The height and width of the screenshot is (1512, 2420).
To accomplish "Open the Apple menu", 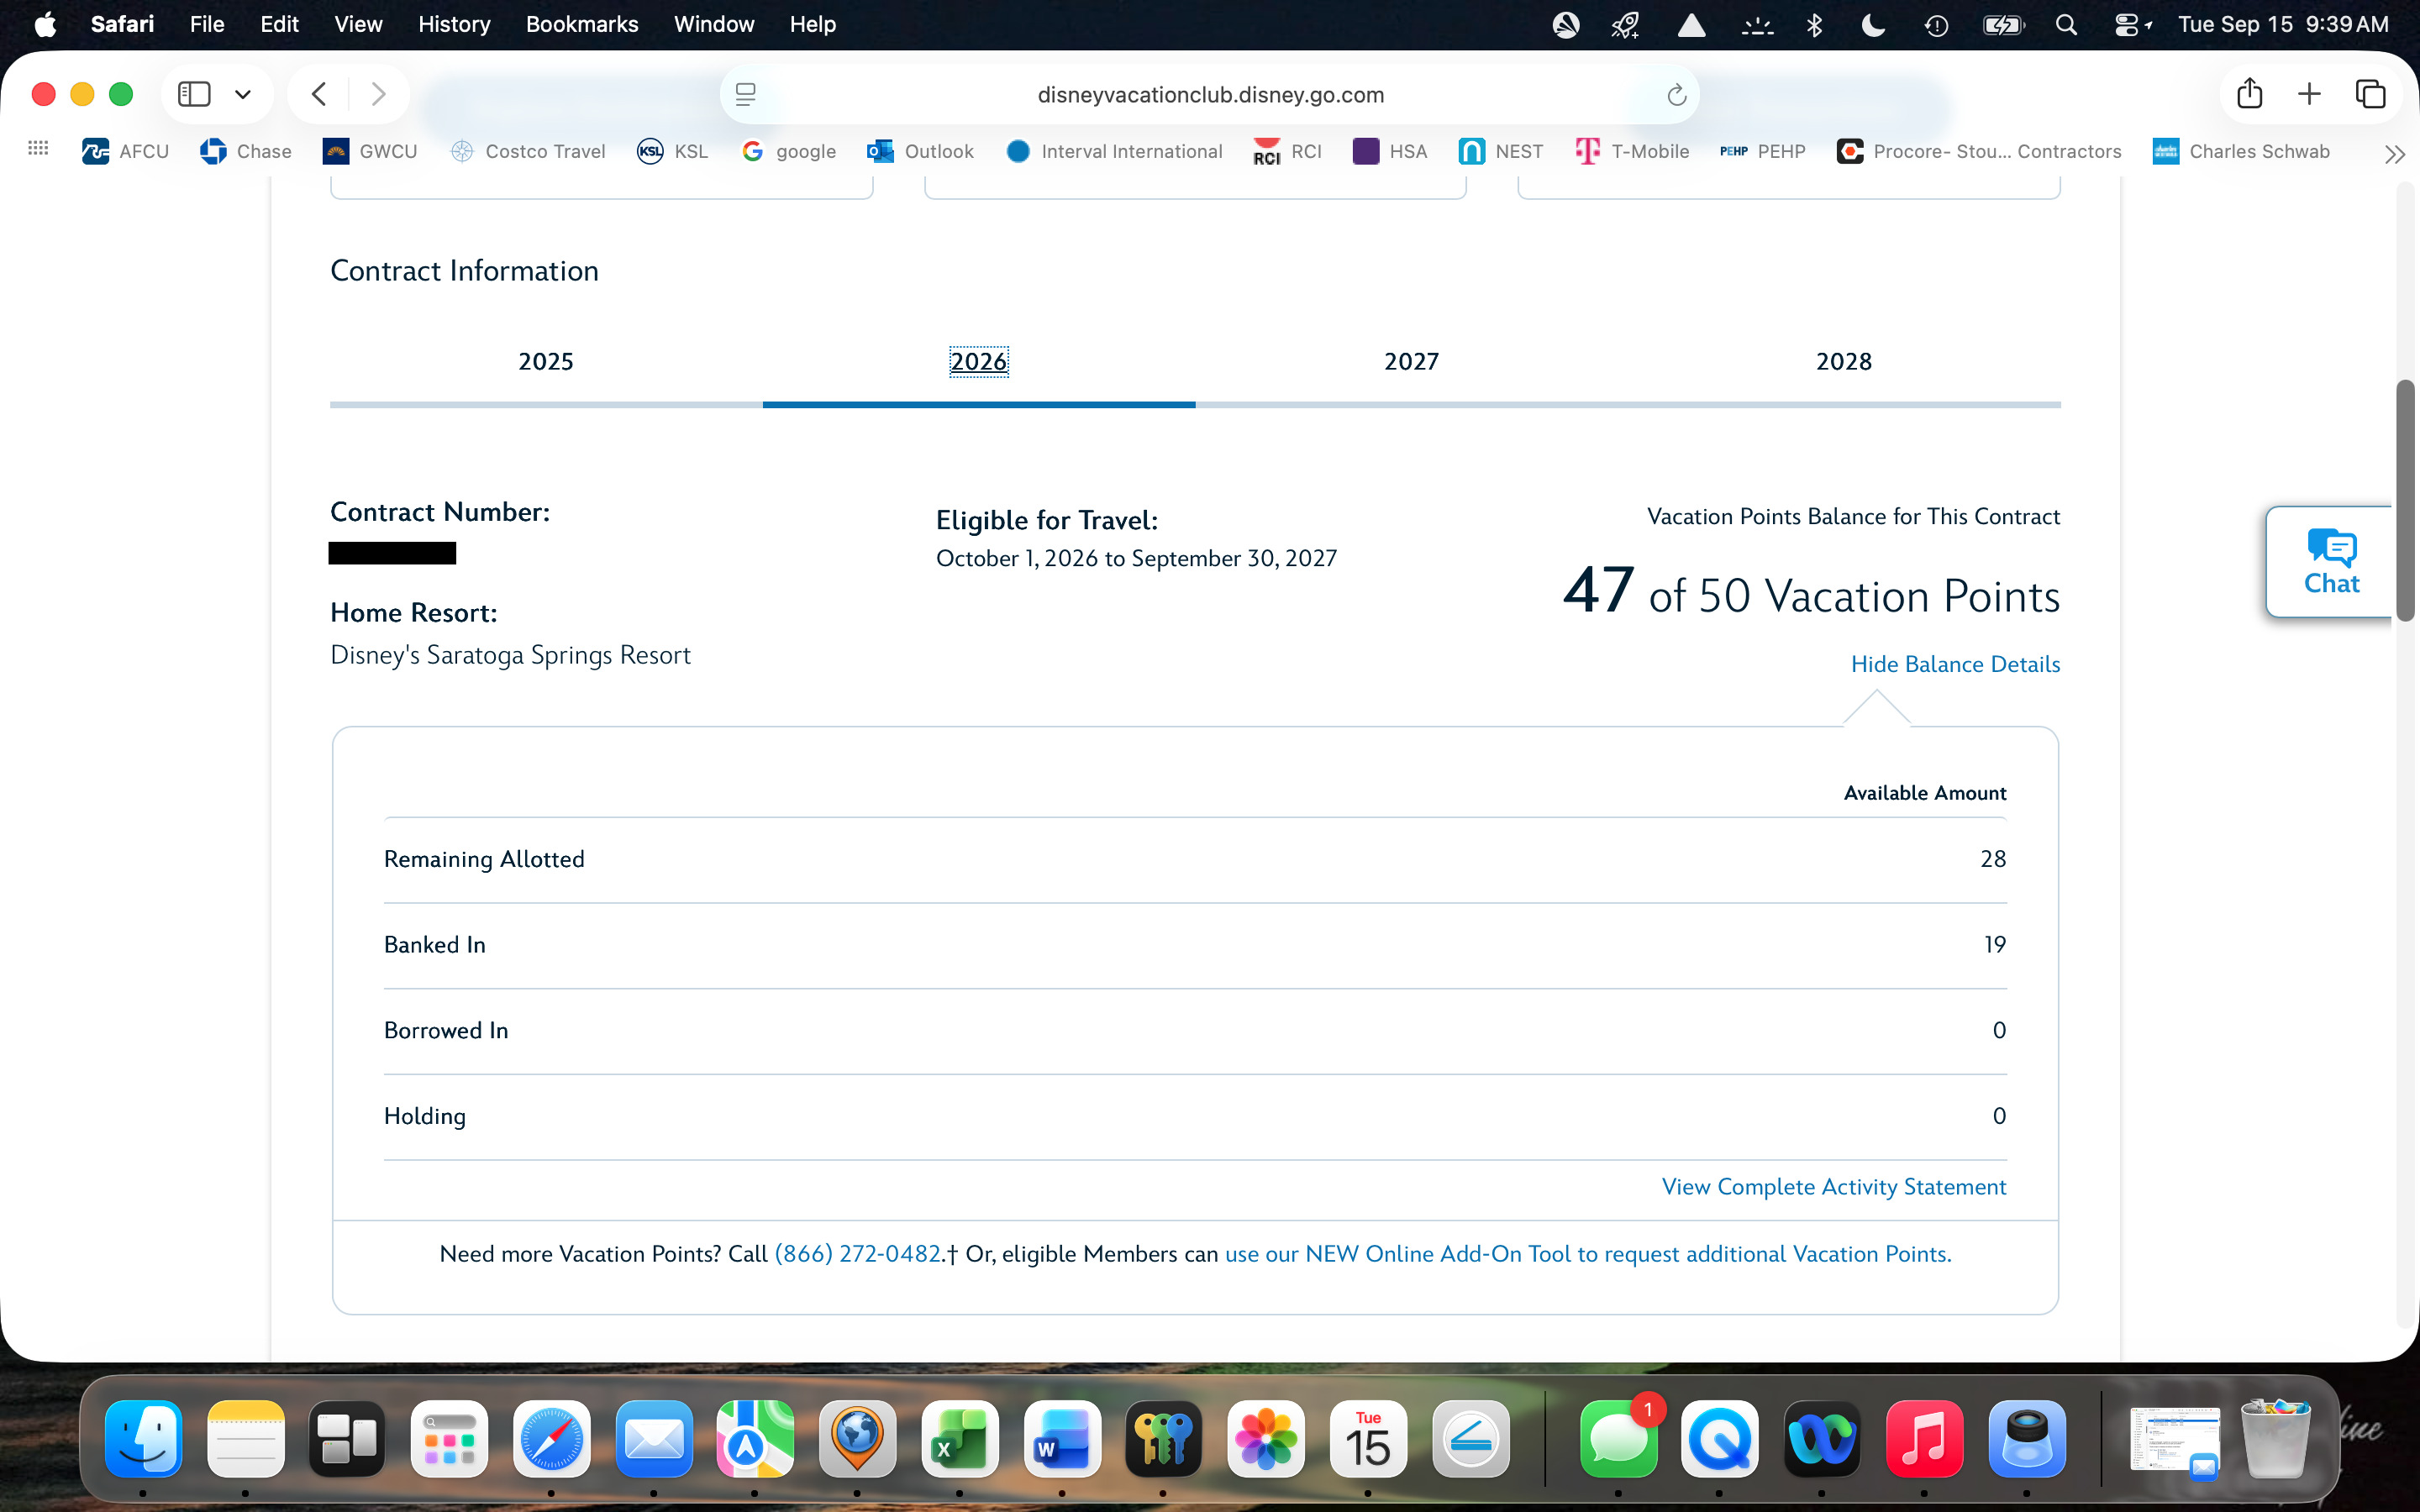I will click(44, 24).
